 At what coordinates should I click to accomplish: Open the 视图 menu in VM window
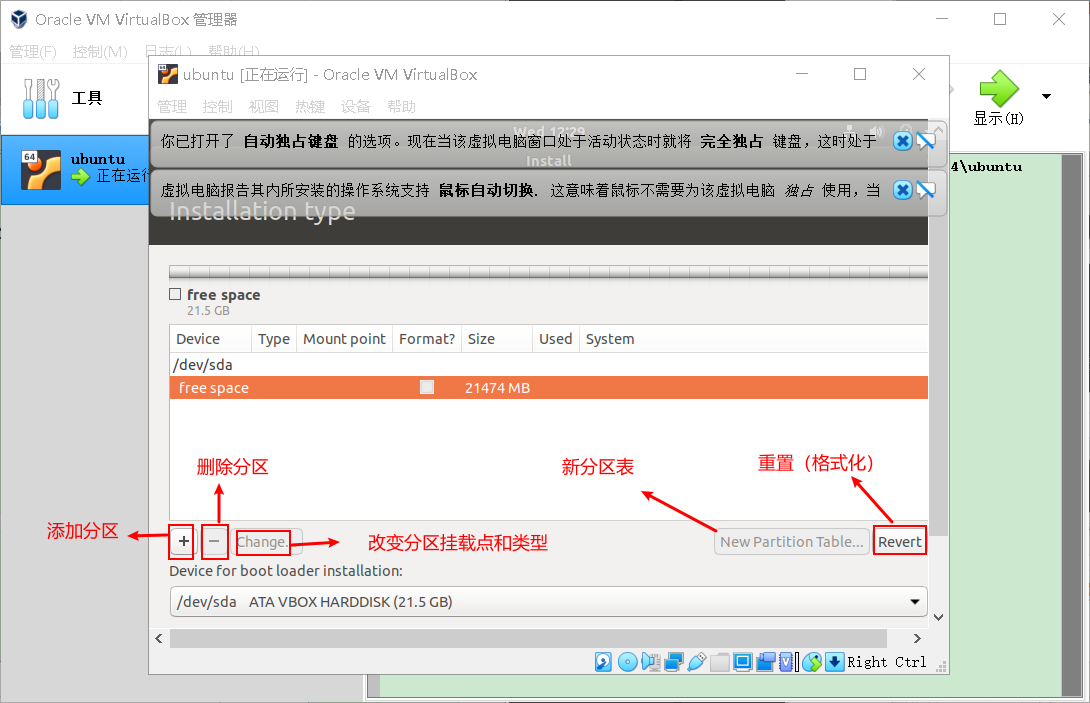(263, 106)
